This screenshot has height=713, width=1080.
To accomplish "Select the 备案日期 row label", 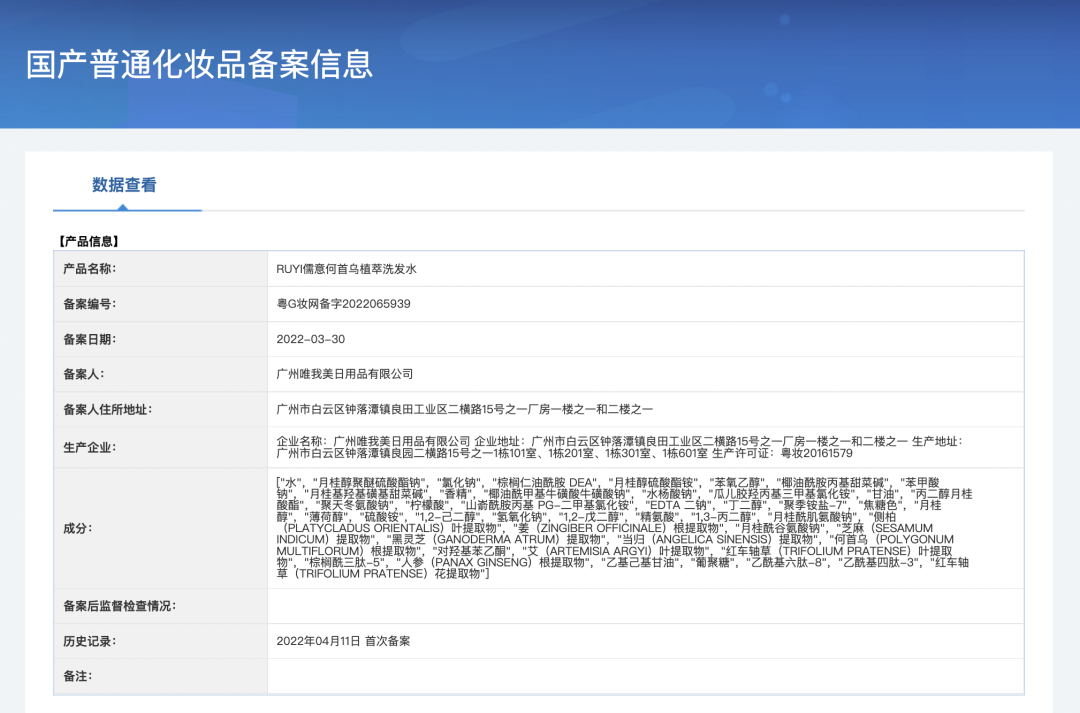I will (90, 339).
